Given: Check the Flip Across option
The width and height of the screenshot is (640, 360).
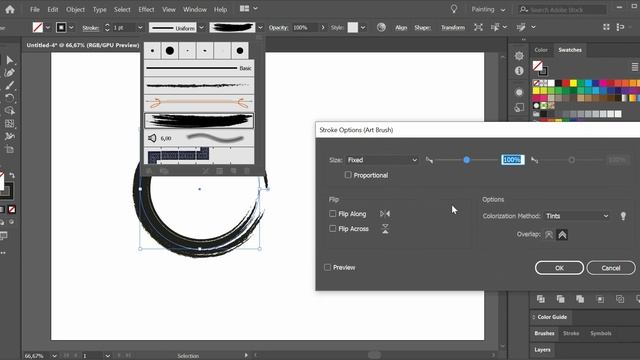Looking at the screenshot, I should (x=332, y=229).
